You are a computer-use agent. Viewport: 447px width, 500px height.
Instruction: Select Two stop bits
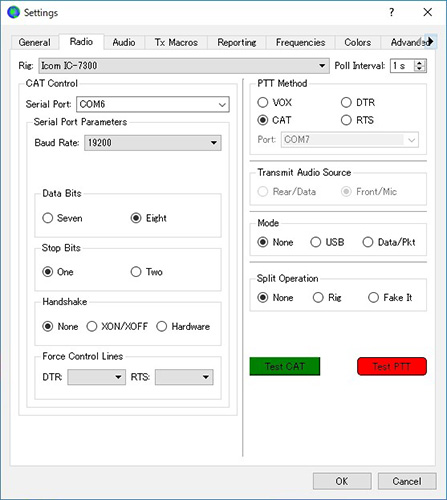pos(136,272)
